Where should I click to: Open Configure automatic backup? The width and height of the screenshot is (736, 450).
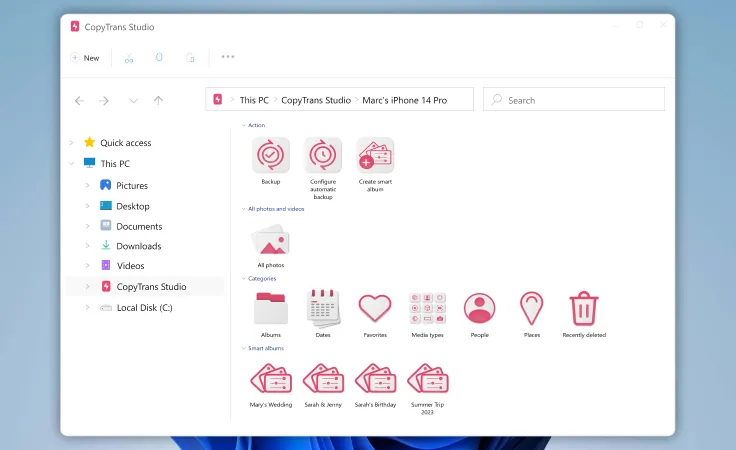323,155
